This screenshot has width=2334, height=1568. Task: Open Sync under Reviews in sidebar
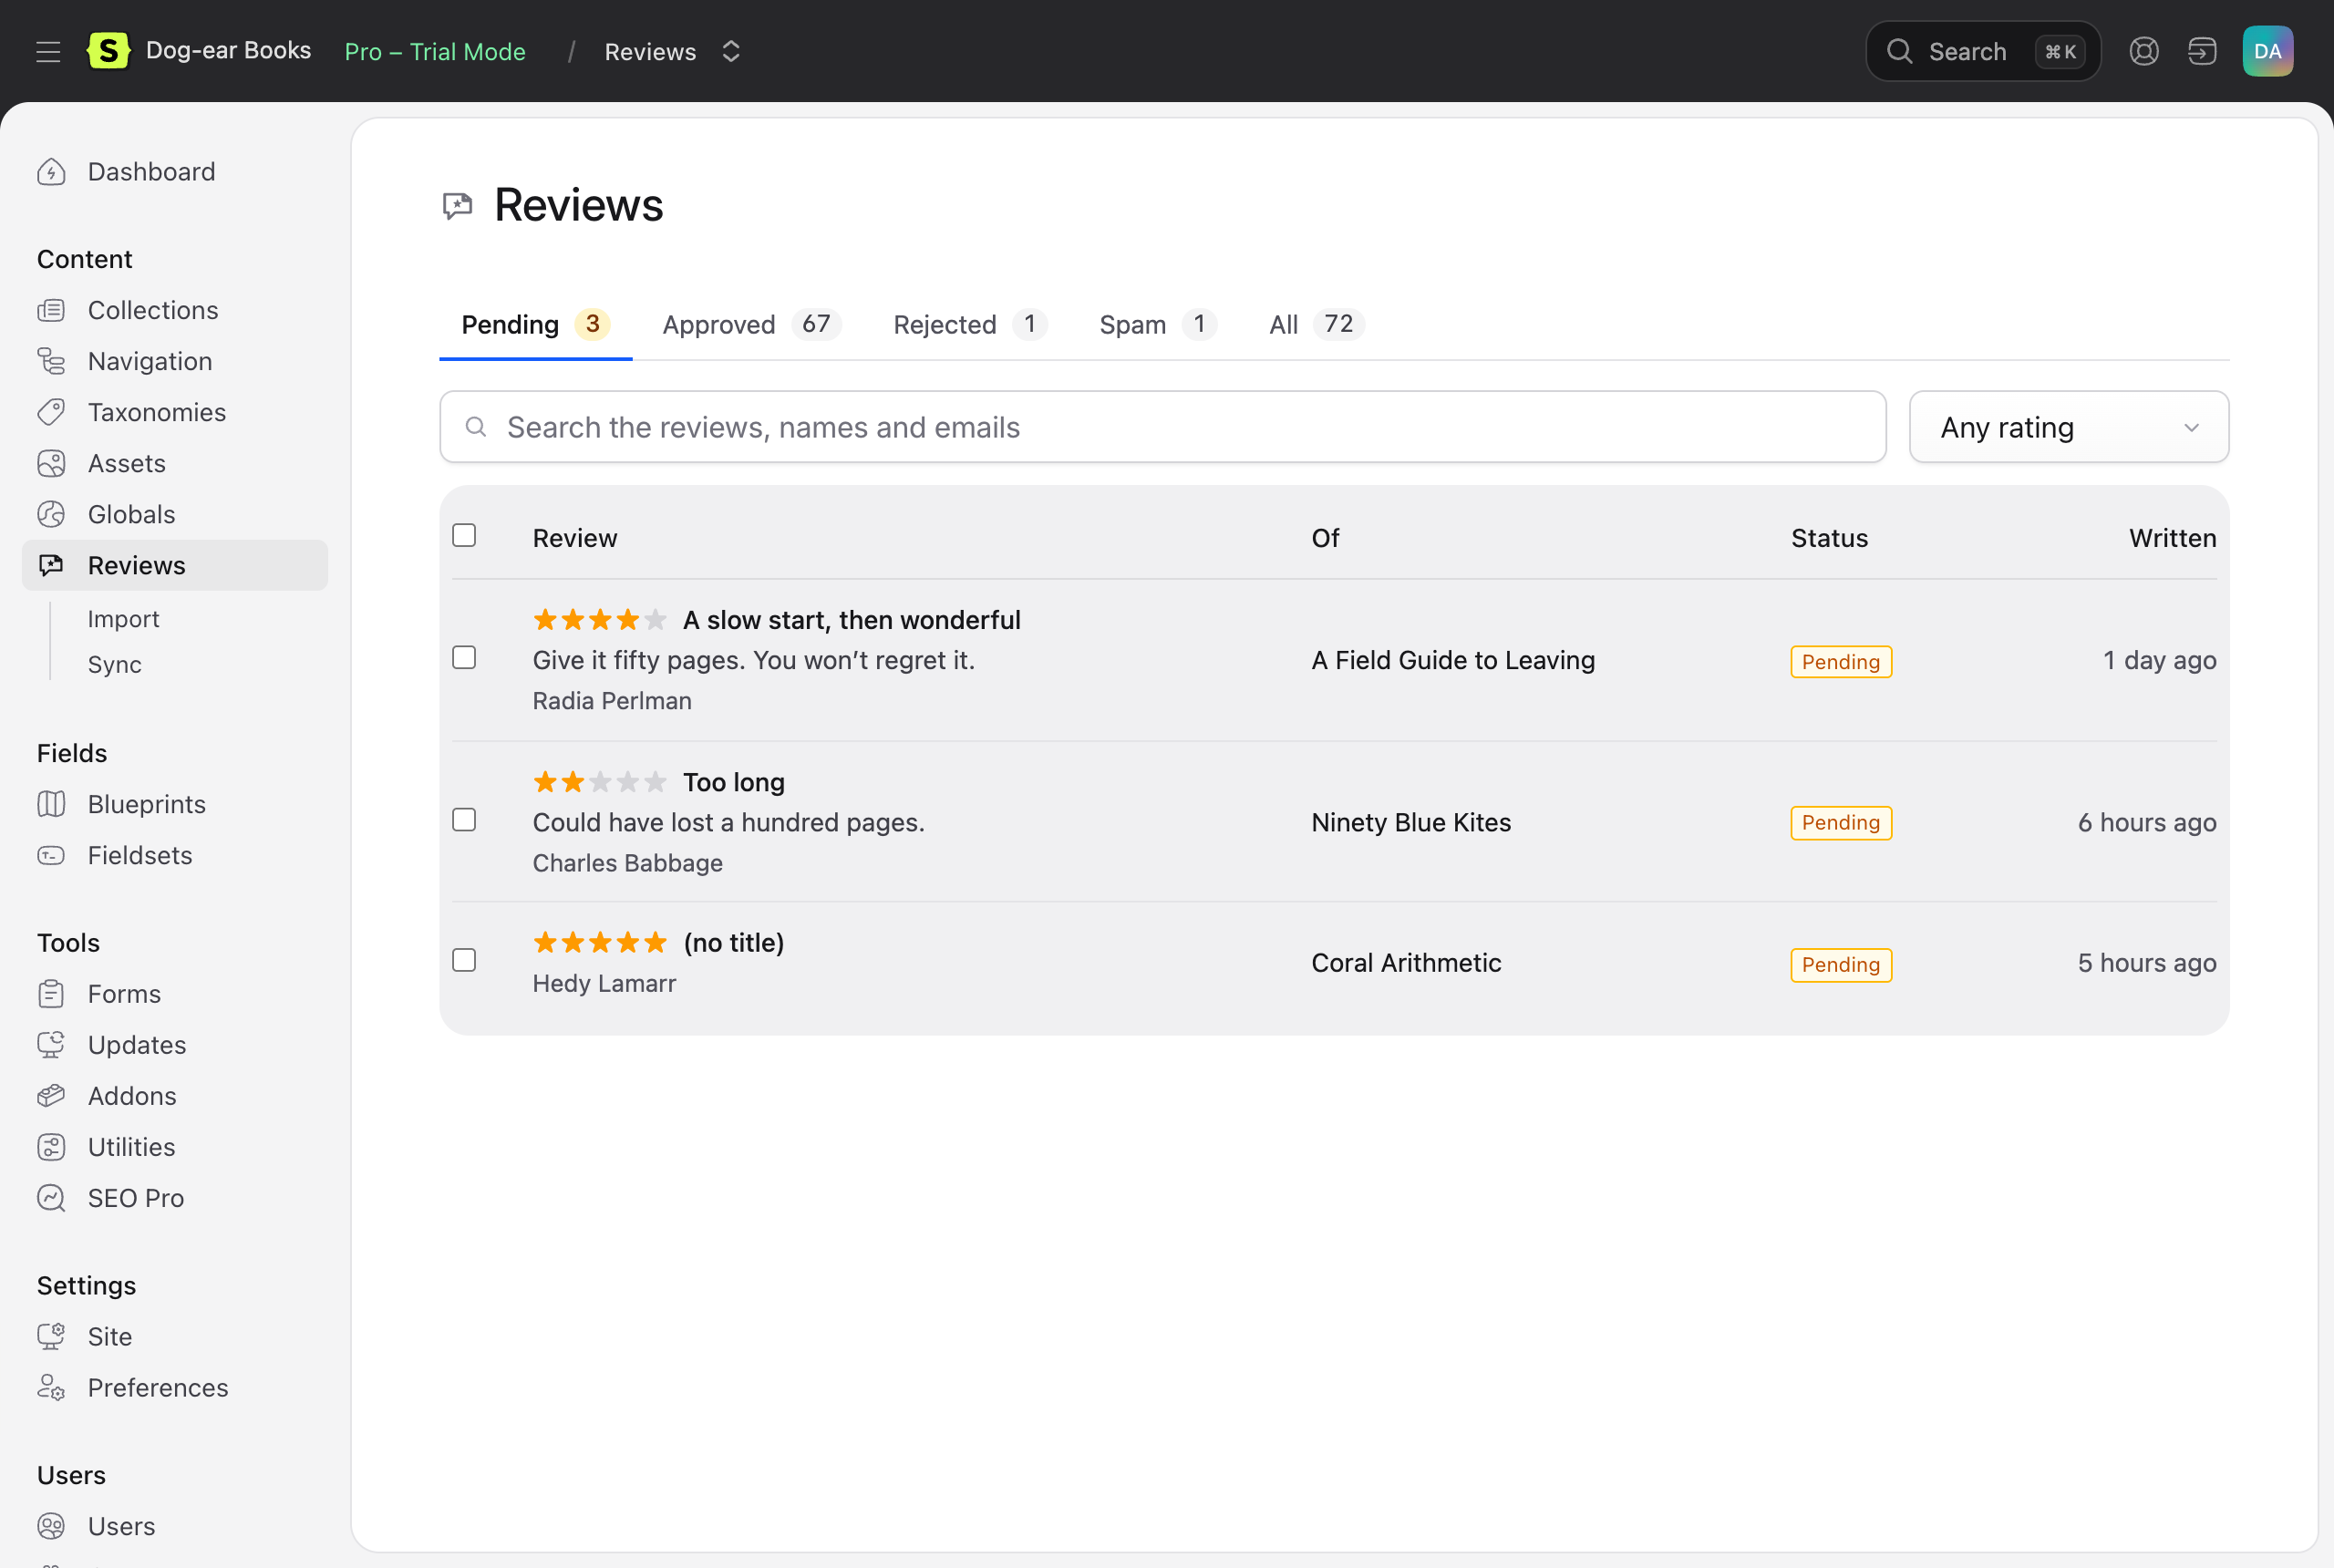(x=114, y=664)
